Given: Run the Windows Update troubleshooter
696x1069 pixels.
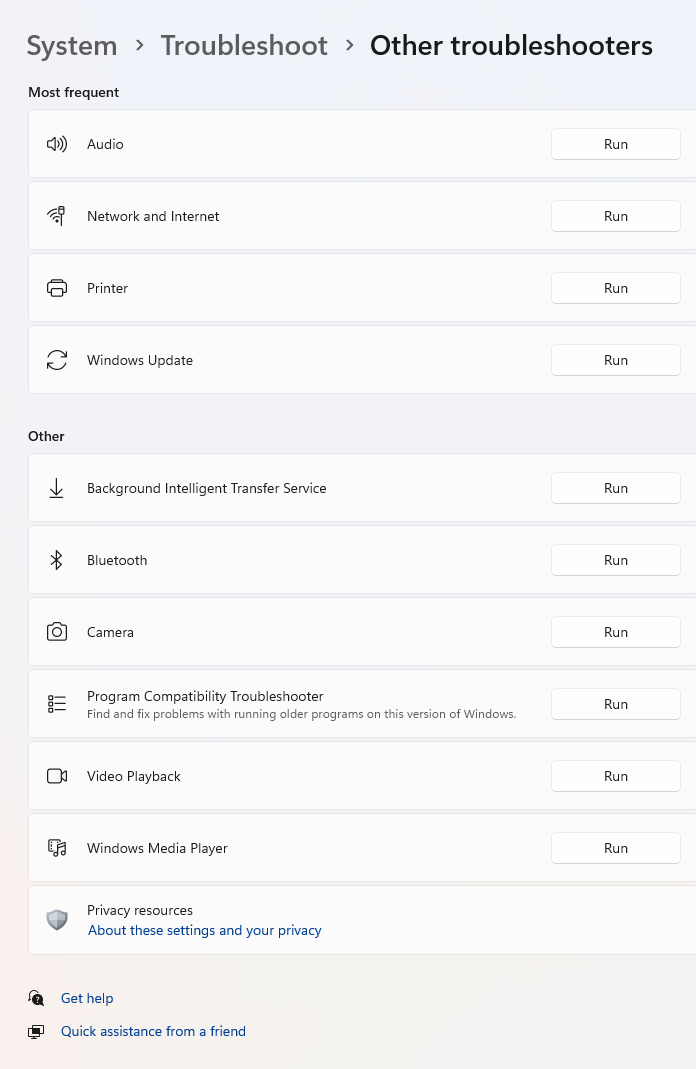Looking at the screenshot, I should click(x=616, y=360).
